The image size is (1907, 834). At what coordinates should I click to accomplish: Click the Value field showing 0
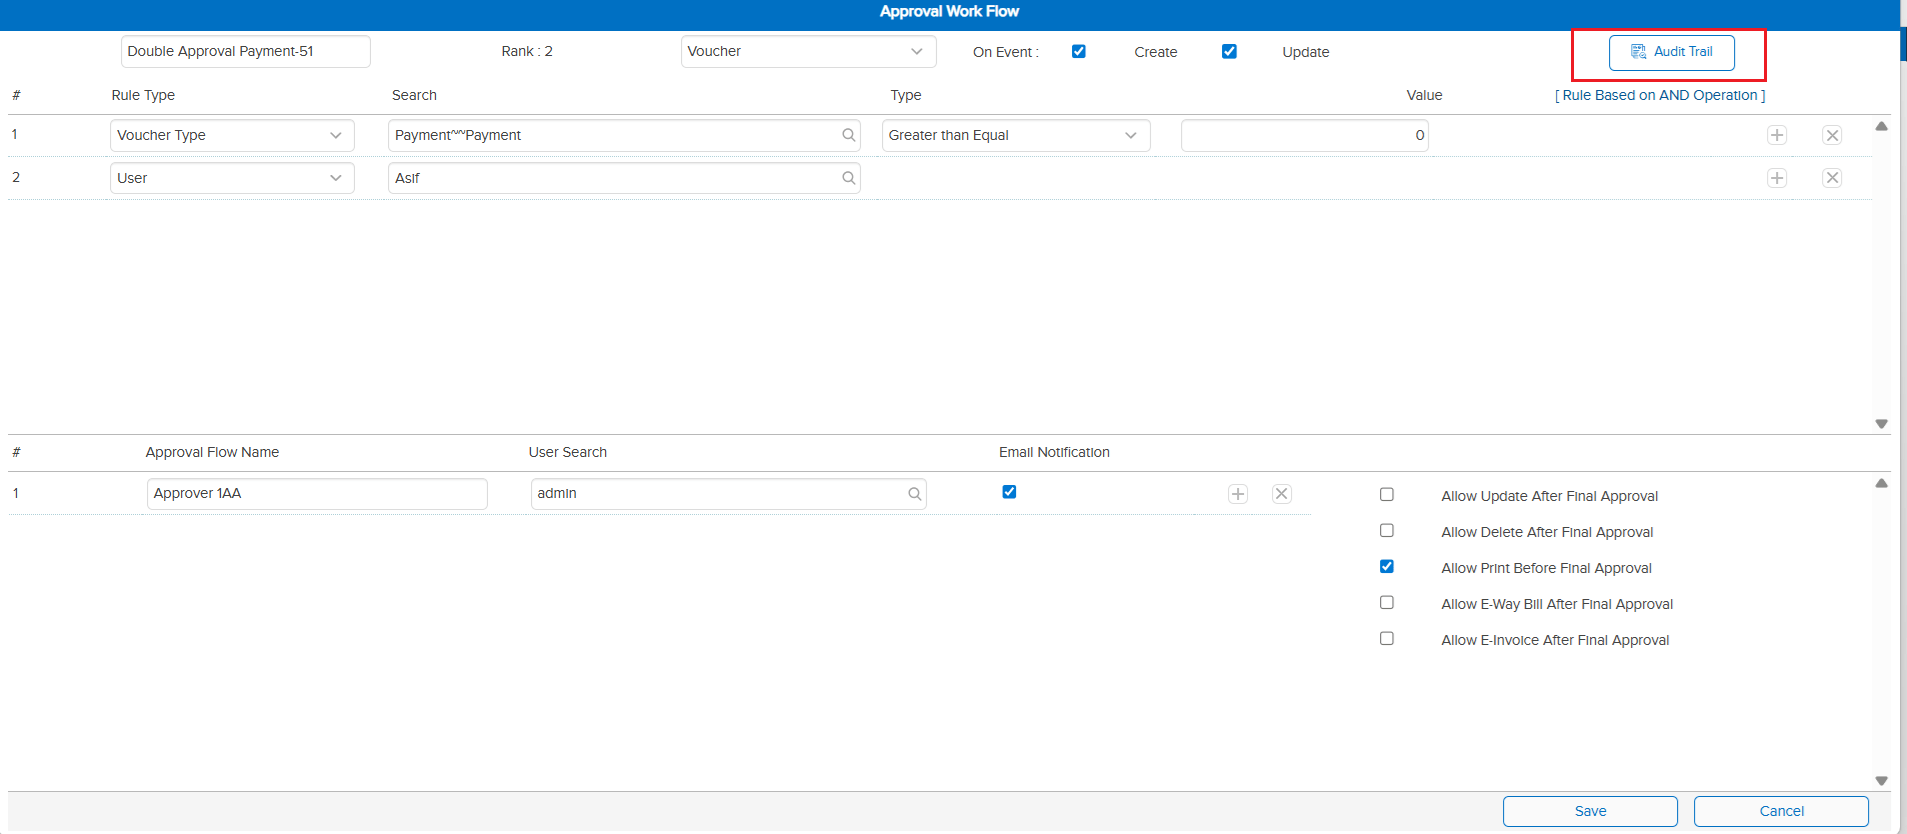(1305, 135)
